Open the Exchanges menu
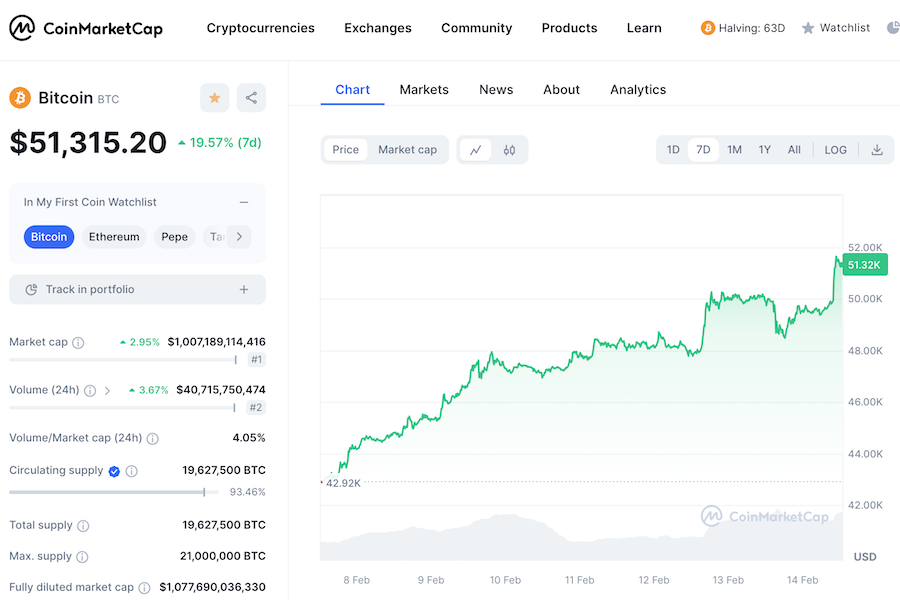The image size is (900, 600). 378,28
